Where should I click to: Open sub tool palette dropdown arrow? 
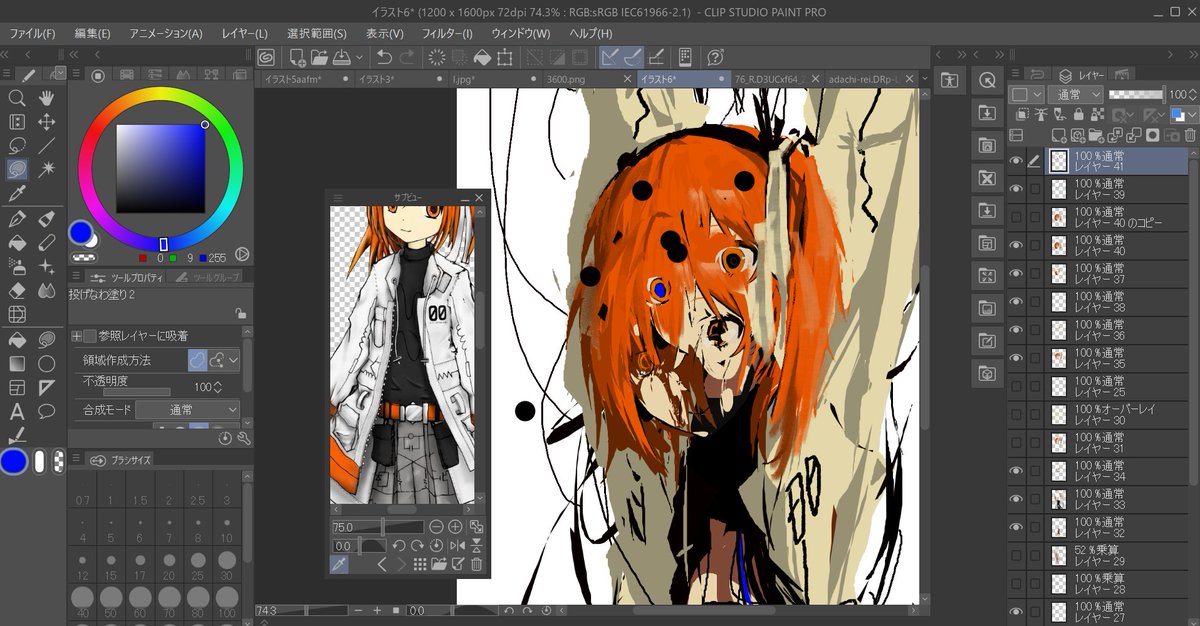(x=58, y=73)
